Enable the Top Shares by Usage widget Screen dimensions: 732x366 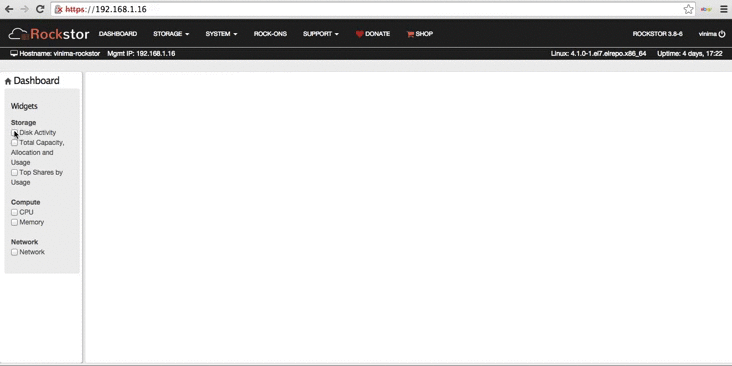(14, 172)
